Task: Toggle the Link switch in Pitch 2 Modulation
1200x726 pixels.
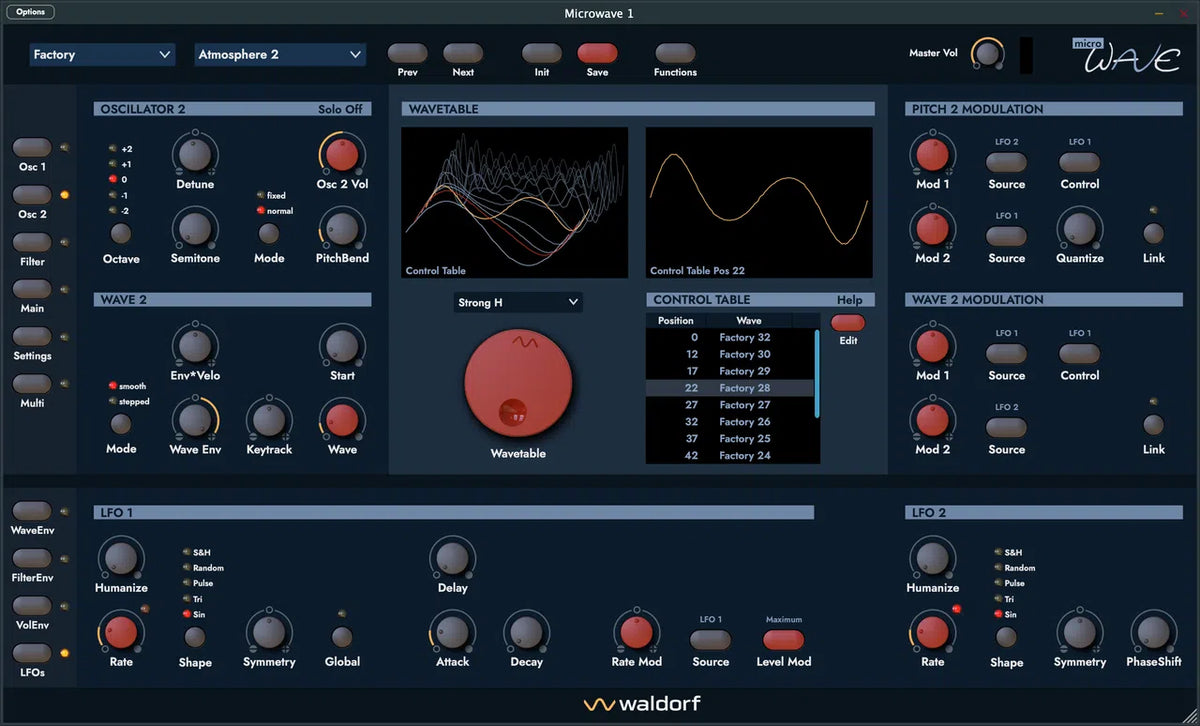Action: point(1153,233)
